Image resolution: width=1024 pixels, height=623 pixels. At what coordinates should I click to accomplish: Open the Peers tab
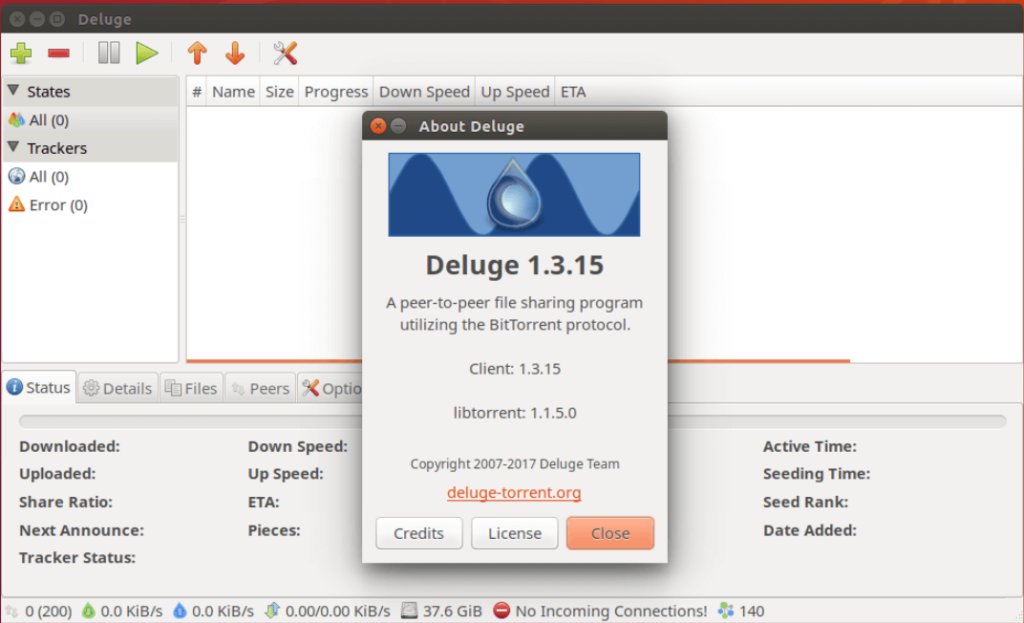coord(260,388)
